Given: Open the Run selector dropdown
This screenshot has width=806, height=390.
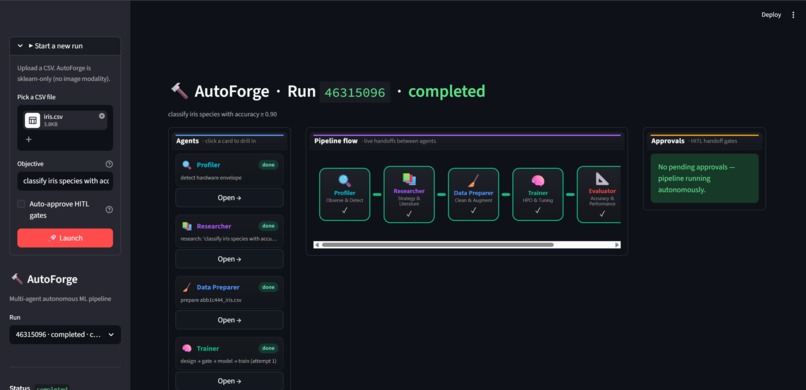Looking at the screenshot, I should click(x=65, y=335).
